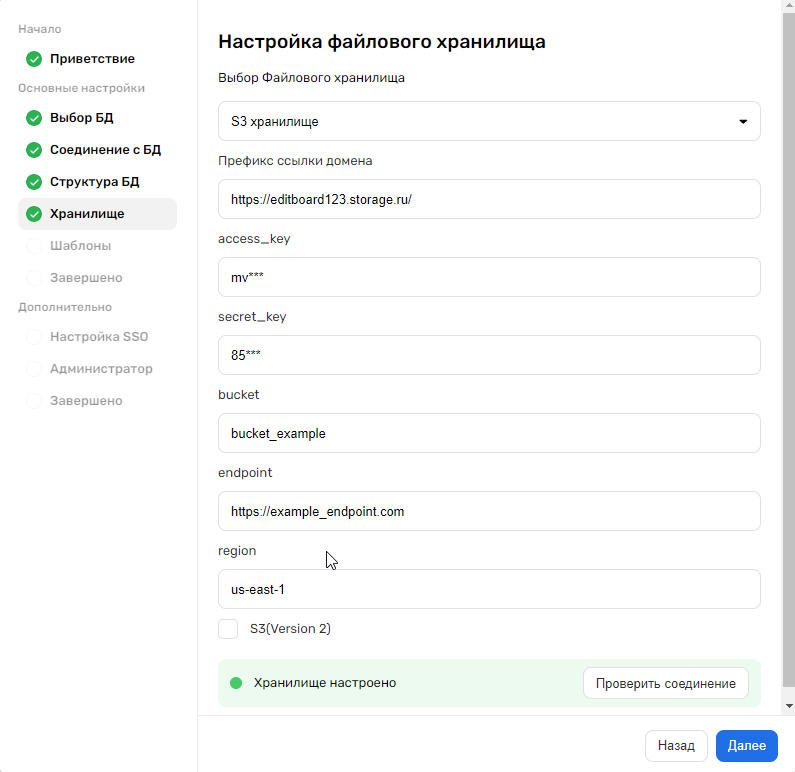Screen dimensions: 795x772
Task: Click the green status dot for Хранилище настроено
Action: pos(236,683)
